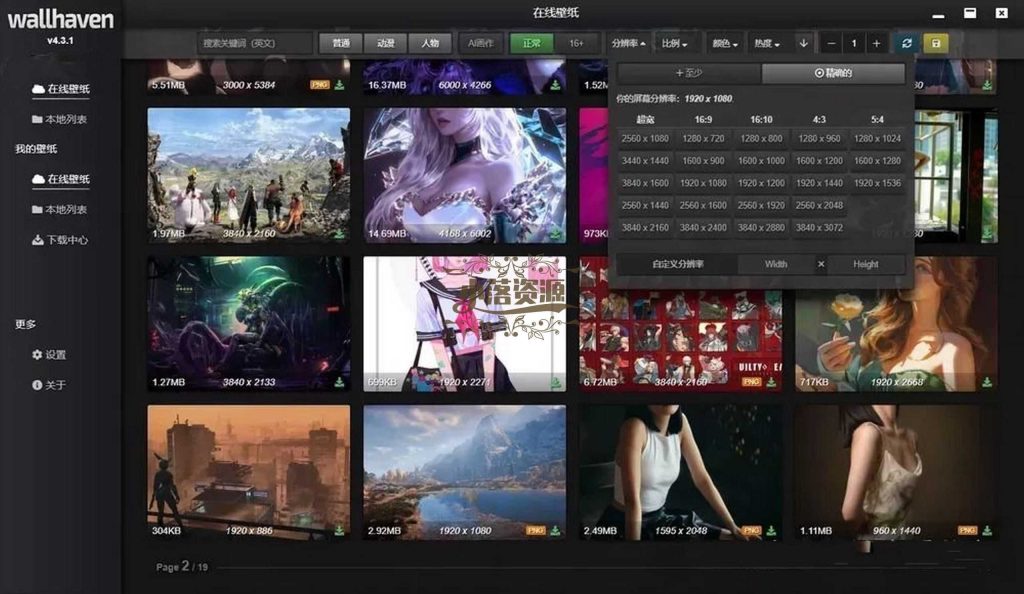Open 本地列表 under the 我的壁纸 heading
1024x594 pixels.
pyautogui.click(x=59, y=210)
